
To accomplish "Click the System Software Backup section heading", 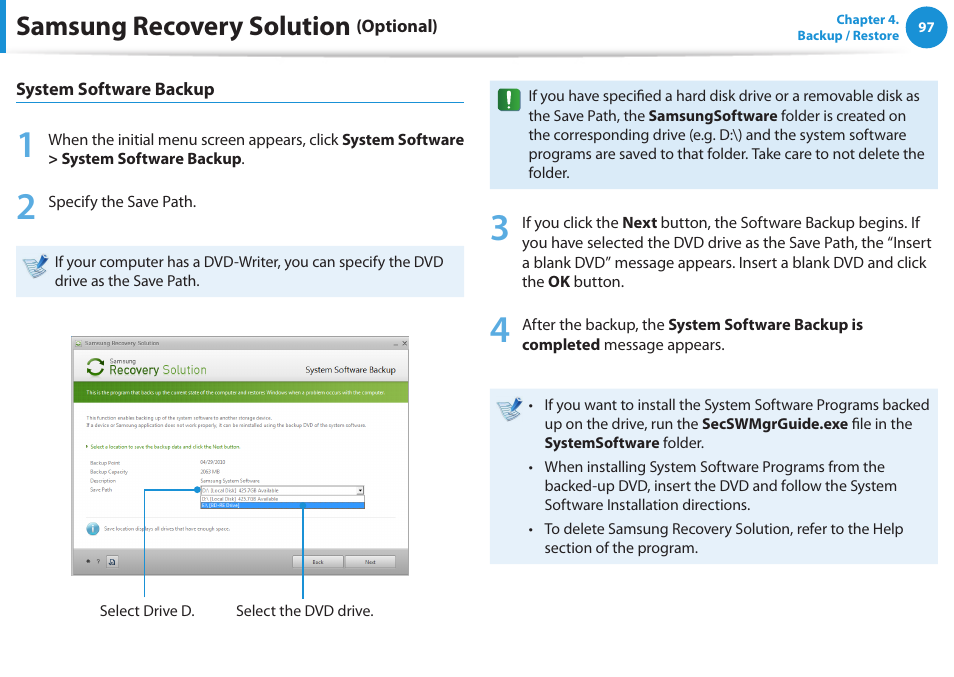I will click(115, 89).
